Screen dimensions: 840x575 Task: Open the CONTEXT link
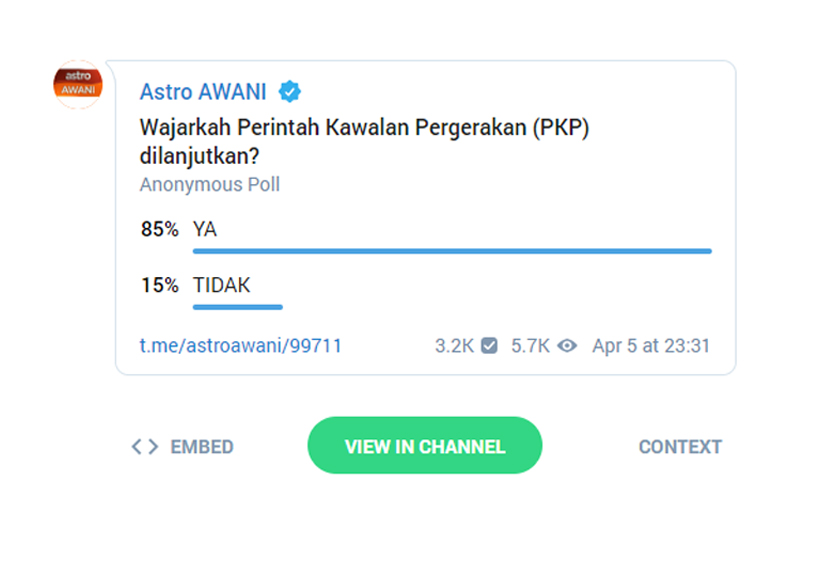click(x=680, y=447)
